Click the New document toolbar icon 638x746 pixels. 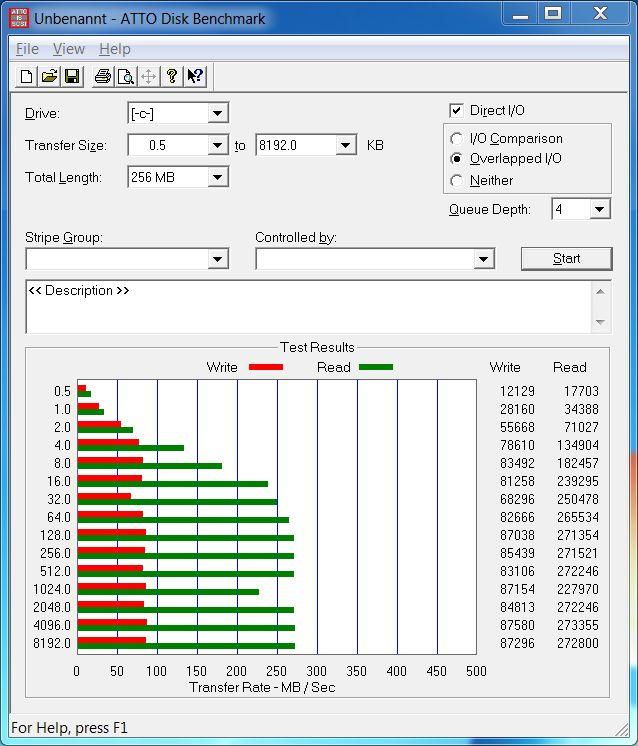pos(27,76)
